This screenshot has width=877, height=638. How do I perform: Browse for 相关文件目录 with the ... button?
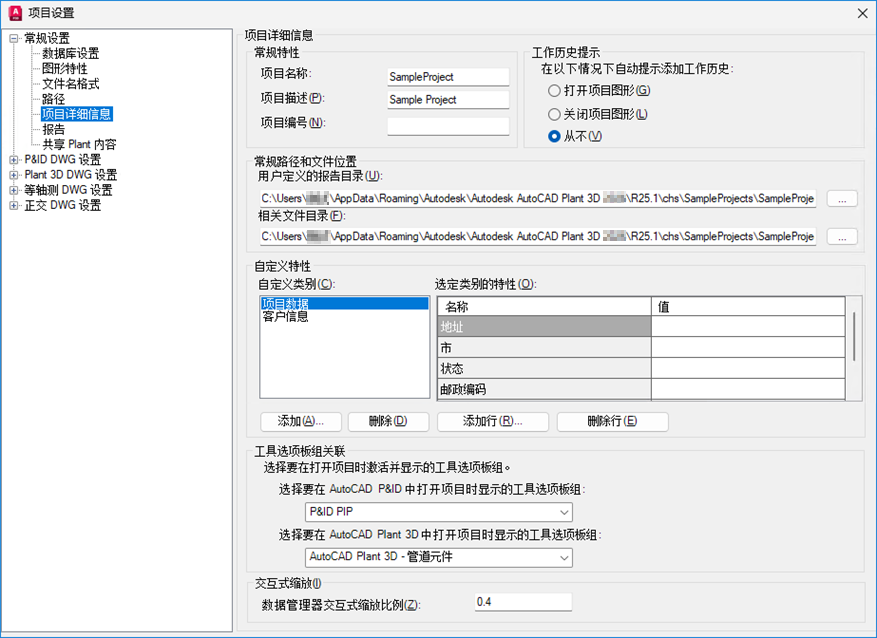click(x=842, y=237)
